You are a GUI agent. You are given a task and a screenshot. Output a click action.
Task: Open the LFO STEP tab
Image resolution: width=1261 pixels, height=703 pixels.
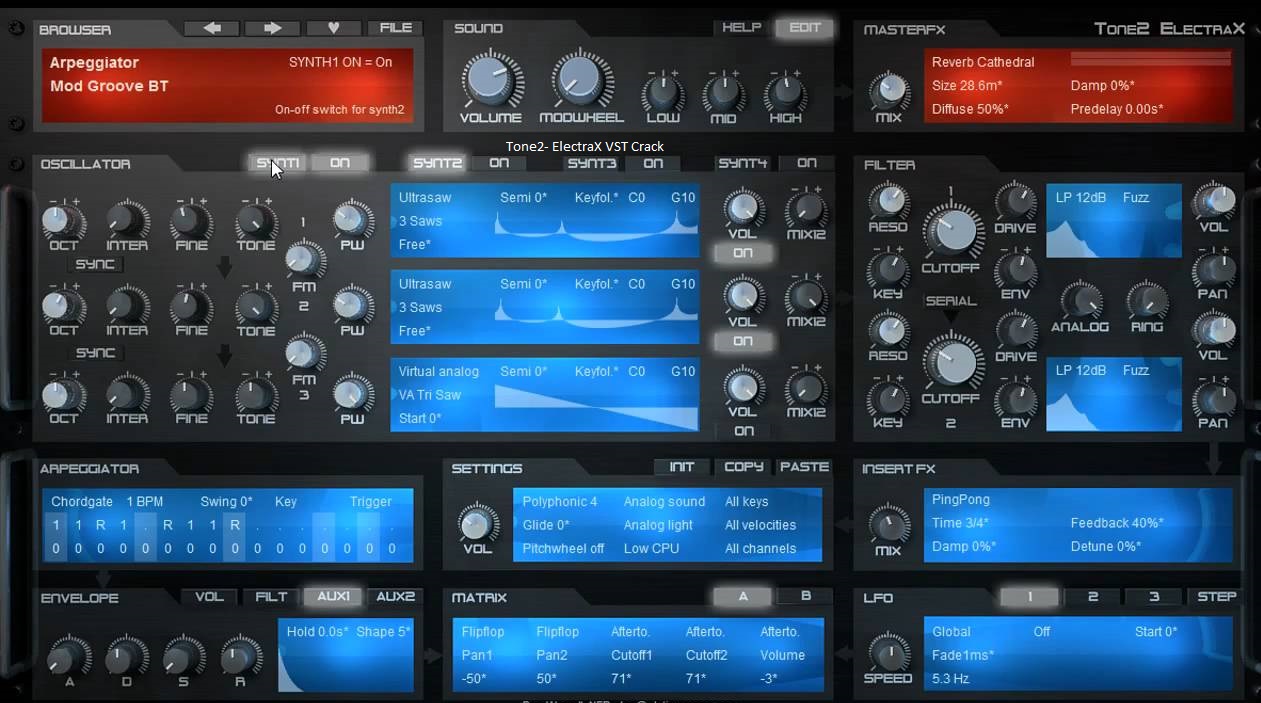coord(1217,597)
